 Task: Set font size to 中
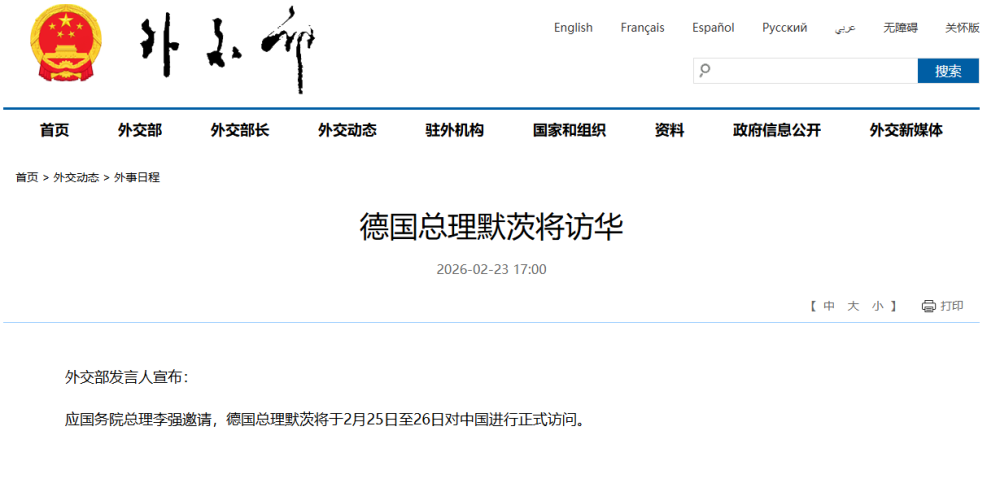point(829,306)
